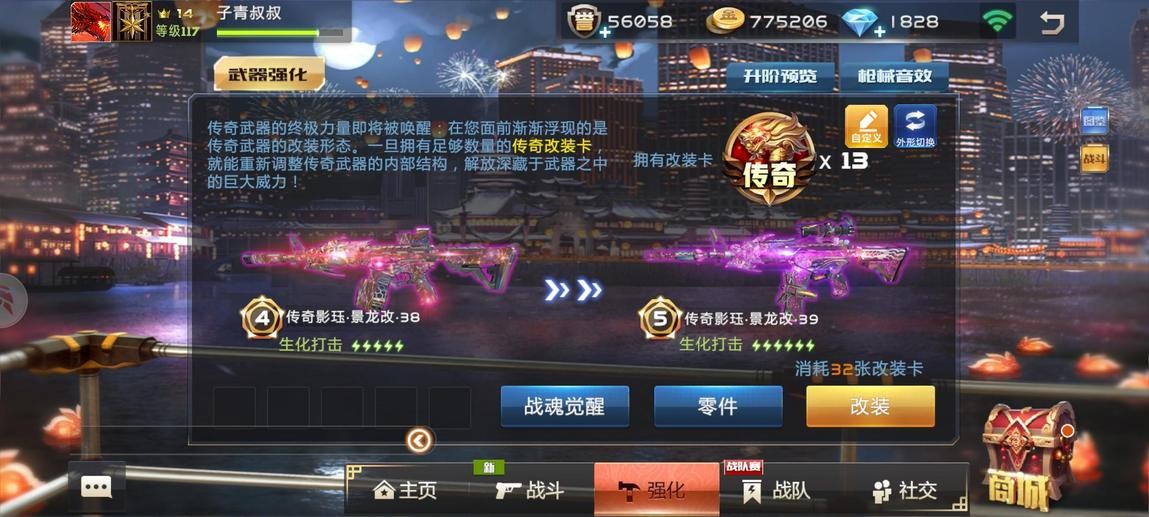
Task: Open the 战队 team tab
Action: 777,490
